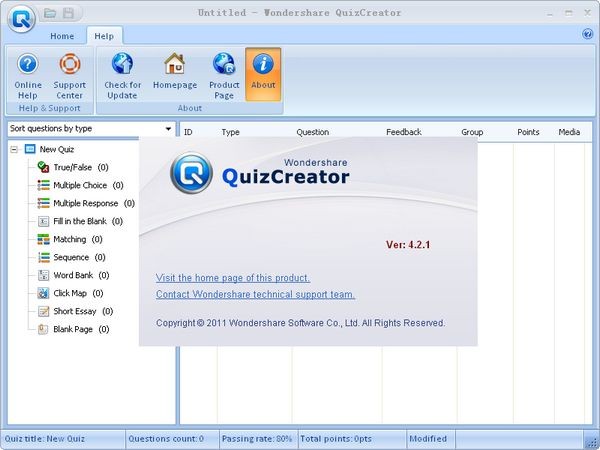Open the Sort questions by type dropdown
The width and height of the screenshot is (600, 450).
coord(168,129)
